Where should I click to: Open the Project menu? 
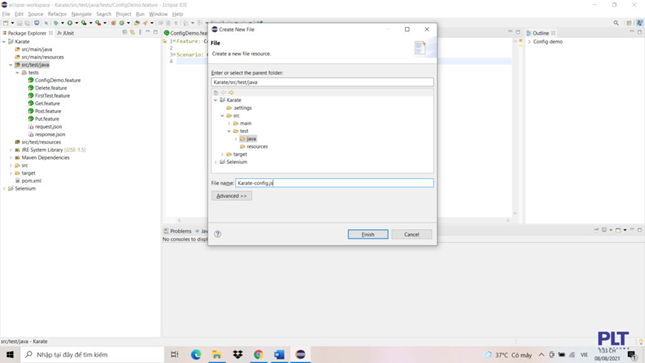123,14
